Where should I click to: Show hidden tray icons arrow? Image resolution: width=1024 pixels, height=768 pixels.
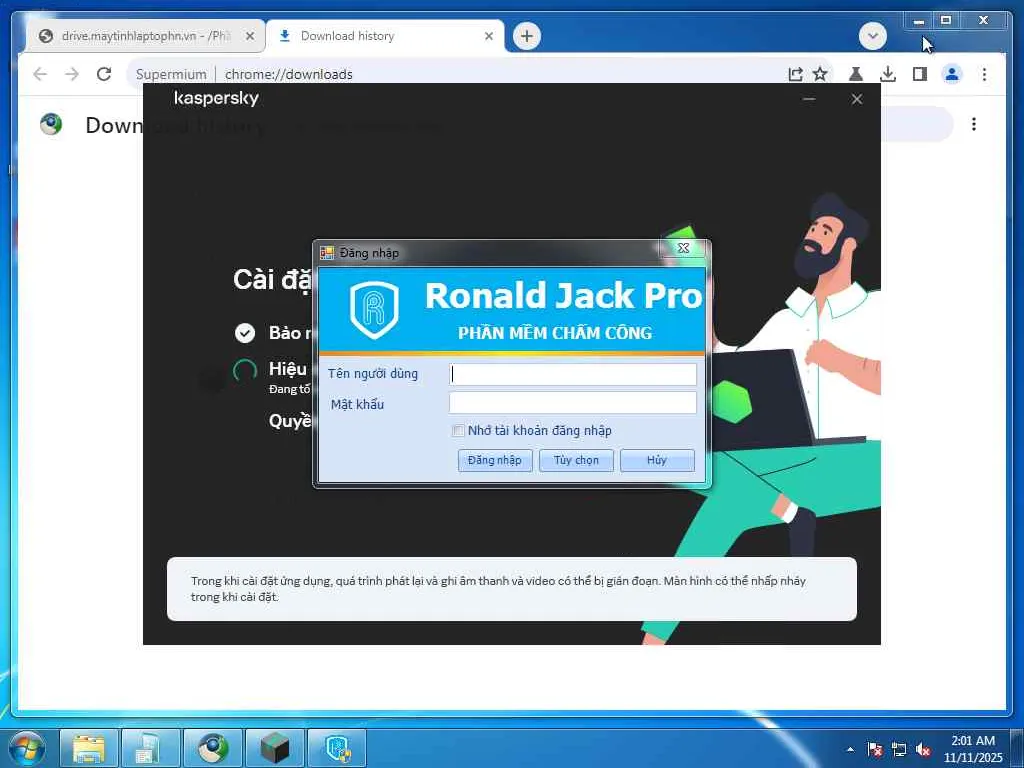(x=850, y=749)
